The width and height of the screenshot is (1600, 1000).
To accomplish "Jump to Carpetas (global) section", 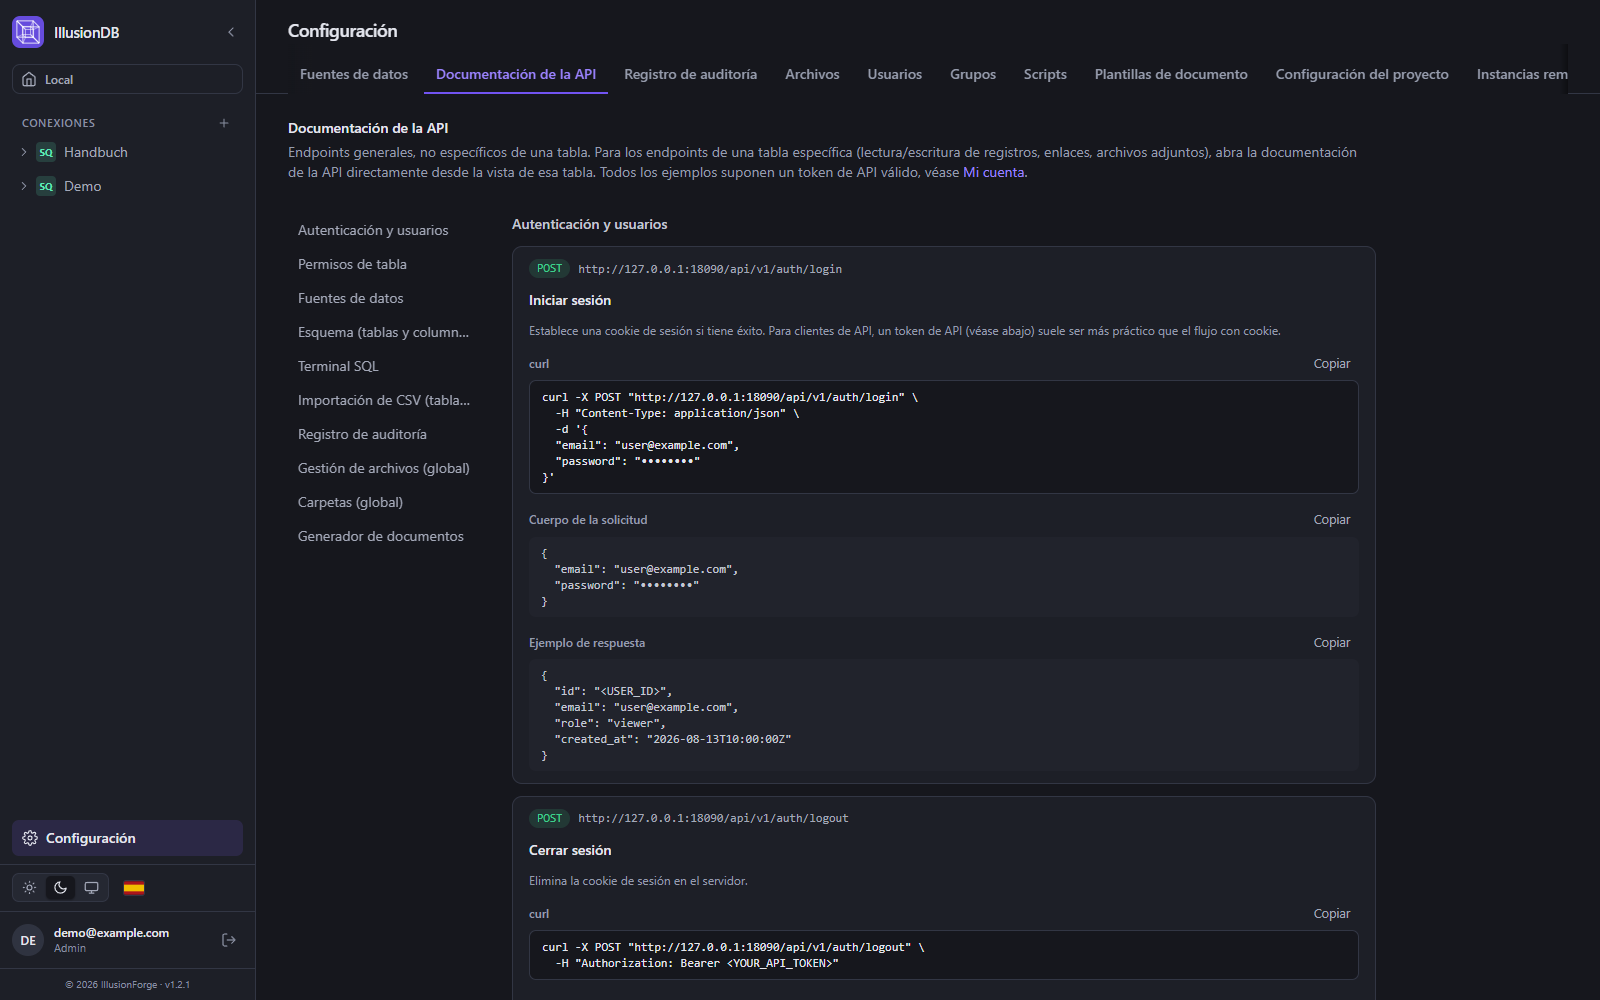I will click(x=384, y=502).
